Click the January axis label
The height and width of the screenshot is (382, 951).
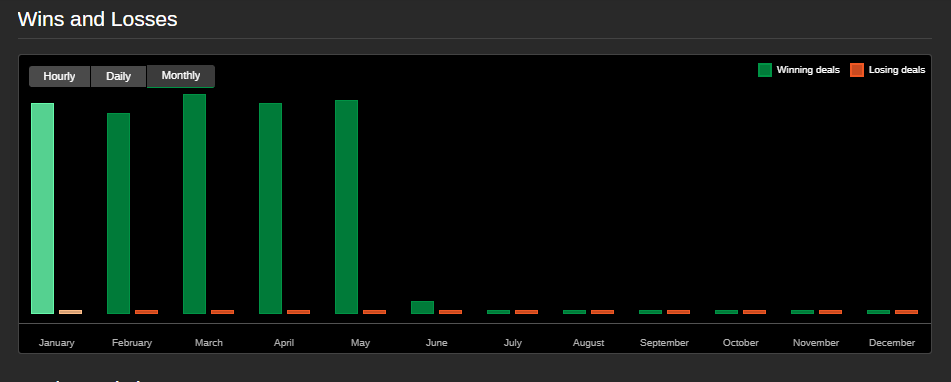(56, 343)
